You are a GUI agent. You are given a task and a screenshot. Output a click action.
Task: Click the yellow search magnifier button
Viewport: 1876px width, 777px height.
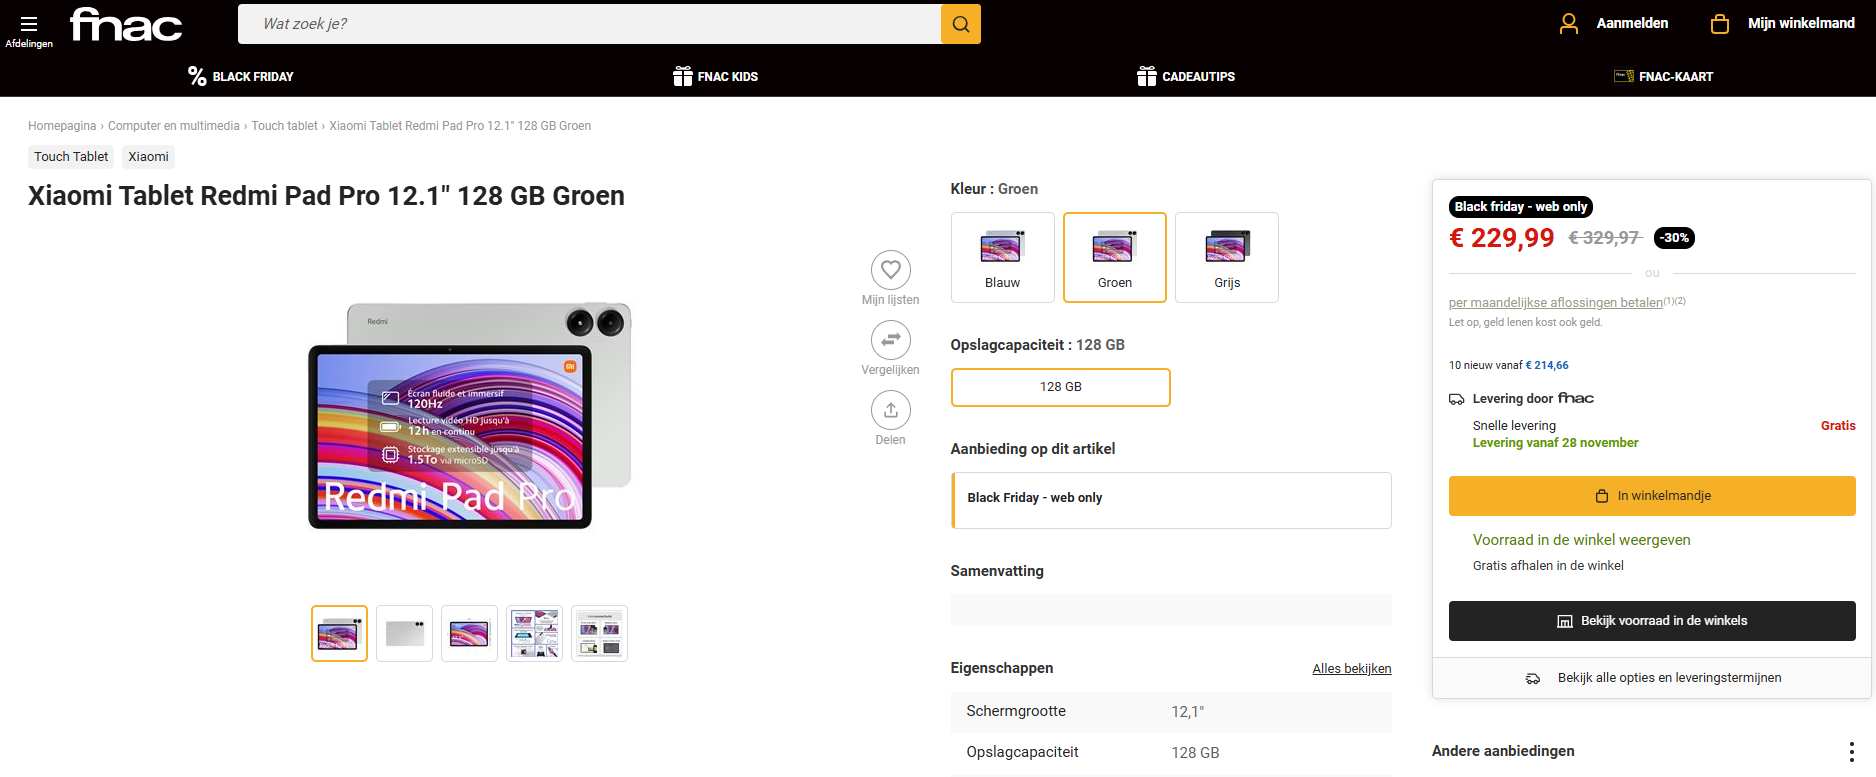tap(960, 24)
